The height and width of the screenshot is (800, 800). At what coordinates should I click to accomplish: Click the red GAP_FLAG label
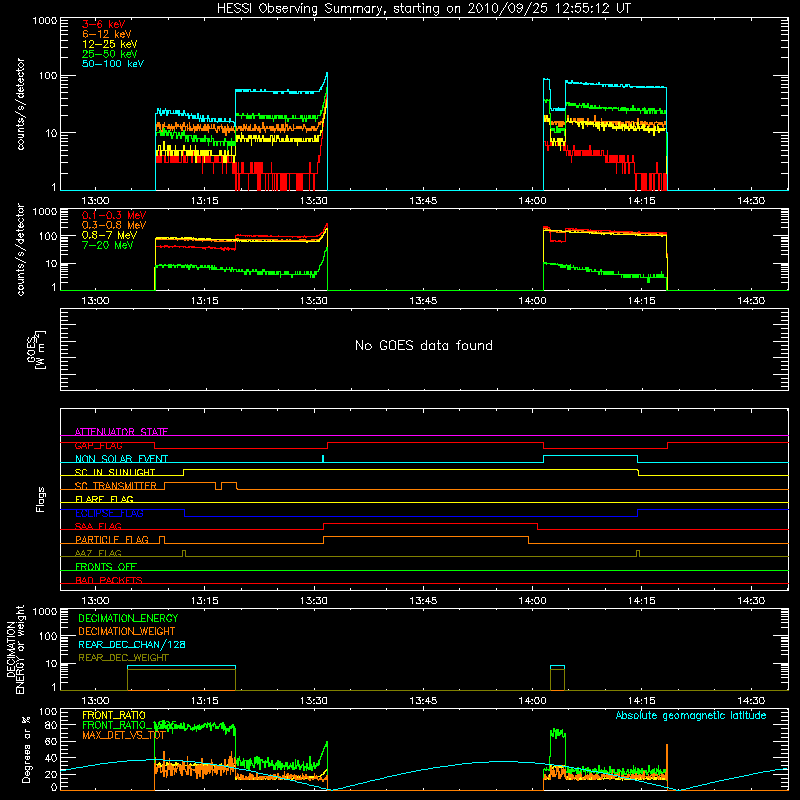(x=98, y=445)
